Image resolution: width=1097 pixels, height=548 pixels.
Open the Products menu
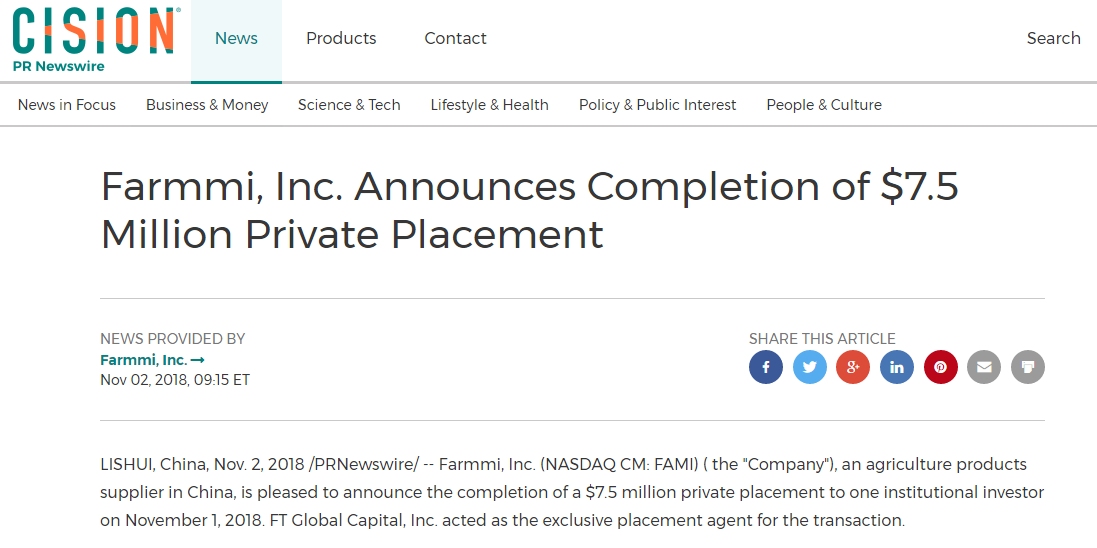[x=341, y=38]
